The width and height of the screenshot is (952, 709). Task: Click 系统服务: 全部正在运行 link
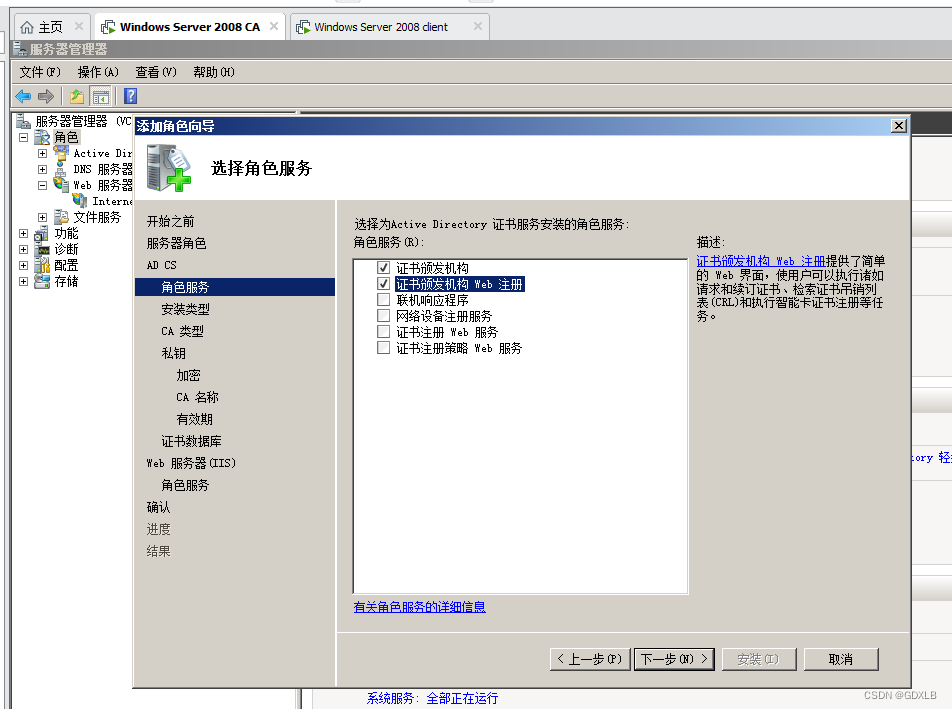pyautogui.click(x=432, y=698)
